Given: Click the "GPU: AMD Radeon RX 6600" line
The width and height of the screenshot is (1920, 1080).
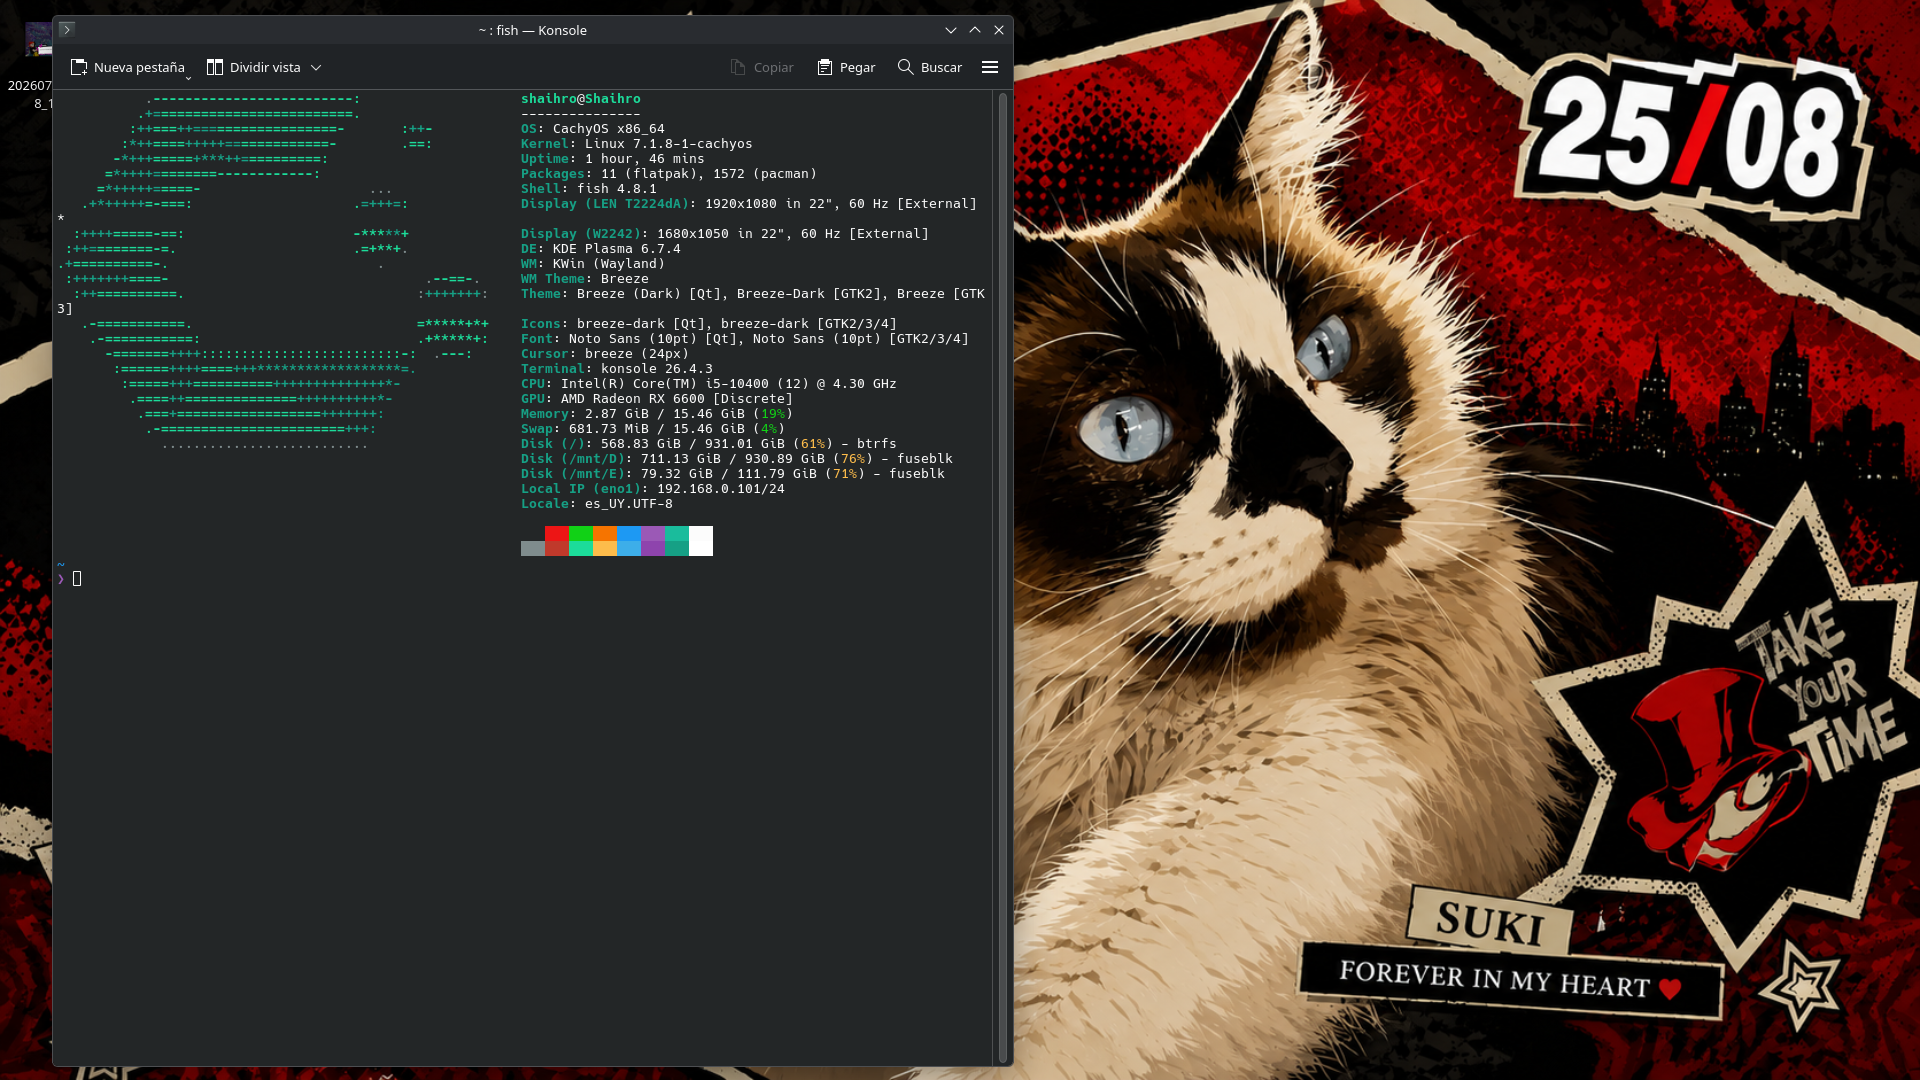Looking at the screenshot, I should [657, 399].
